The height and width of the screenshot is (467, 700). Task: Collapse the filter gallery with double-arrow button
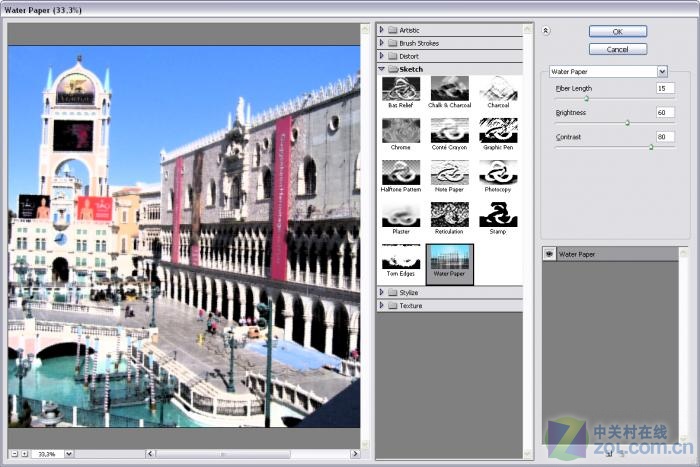click(545, 31)
